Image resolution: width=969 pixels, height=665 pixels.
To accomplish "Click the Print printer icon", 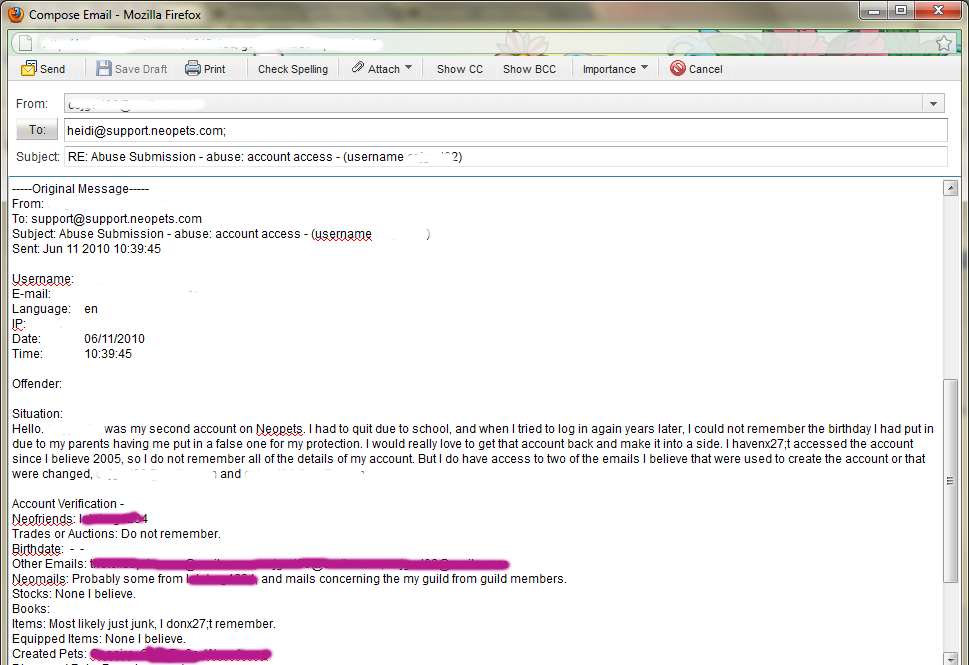I will pyautogui.click(x=193, y=68).
